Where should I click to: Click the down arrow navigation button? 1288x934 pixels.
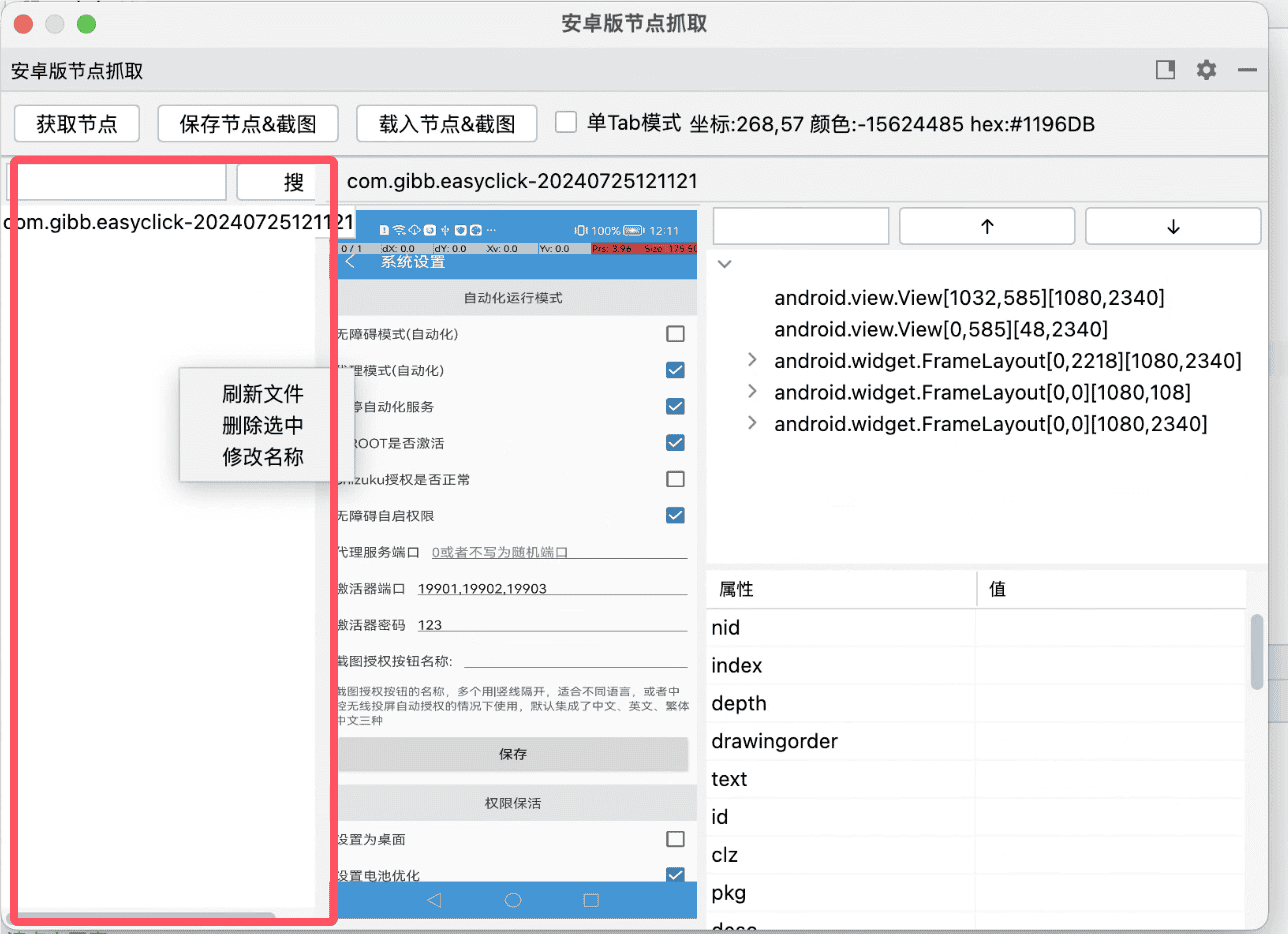click(x=1173, y=226)
